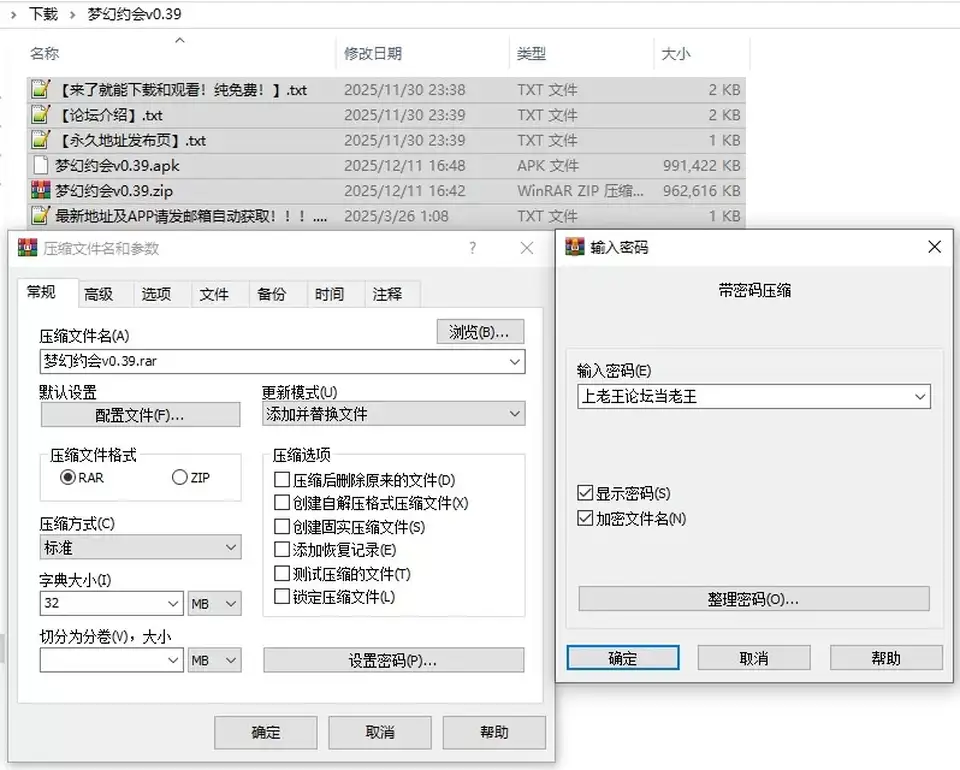
Task: Click 梦幻约会v0.39 breadcrumb folder
Action: click(x=134, y=13)
